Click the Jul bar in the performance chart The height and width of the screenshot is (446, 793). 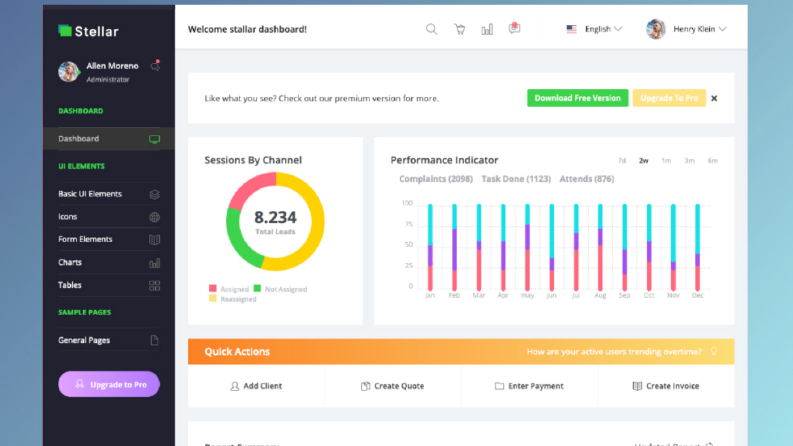click(x=576, y=247)
